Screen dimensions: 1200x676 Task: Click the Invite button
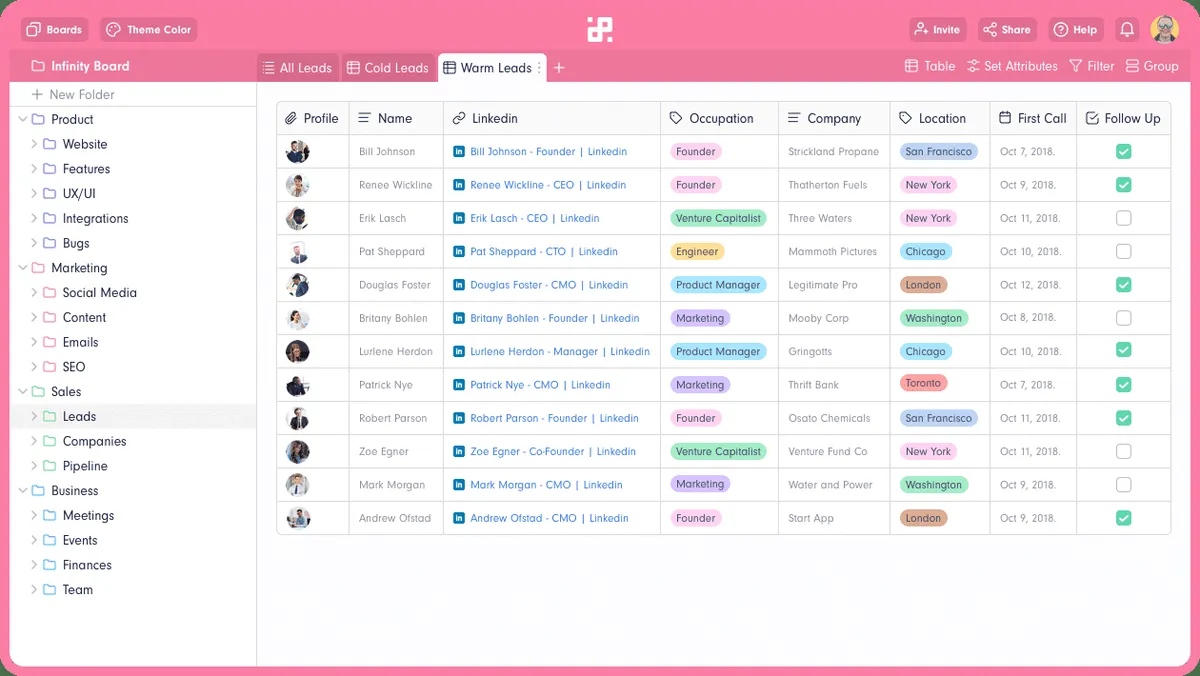[x=937, y=30]
